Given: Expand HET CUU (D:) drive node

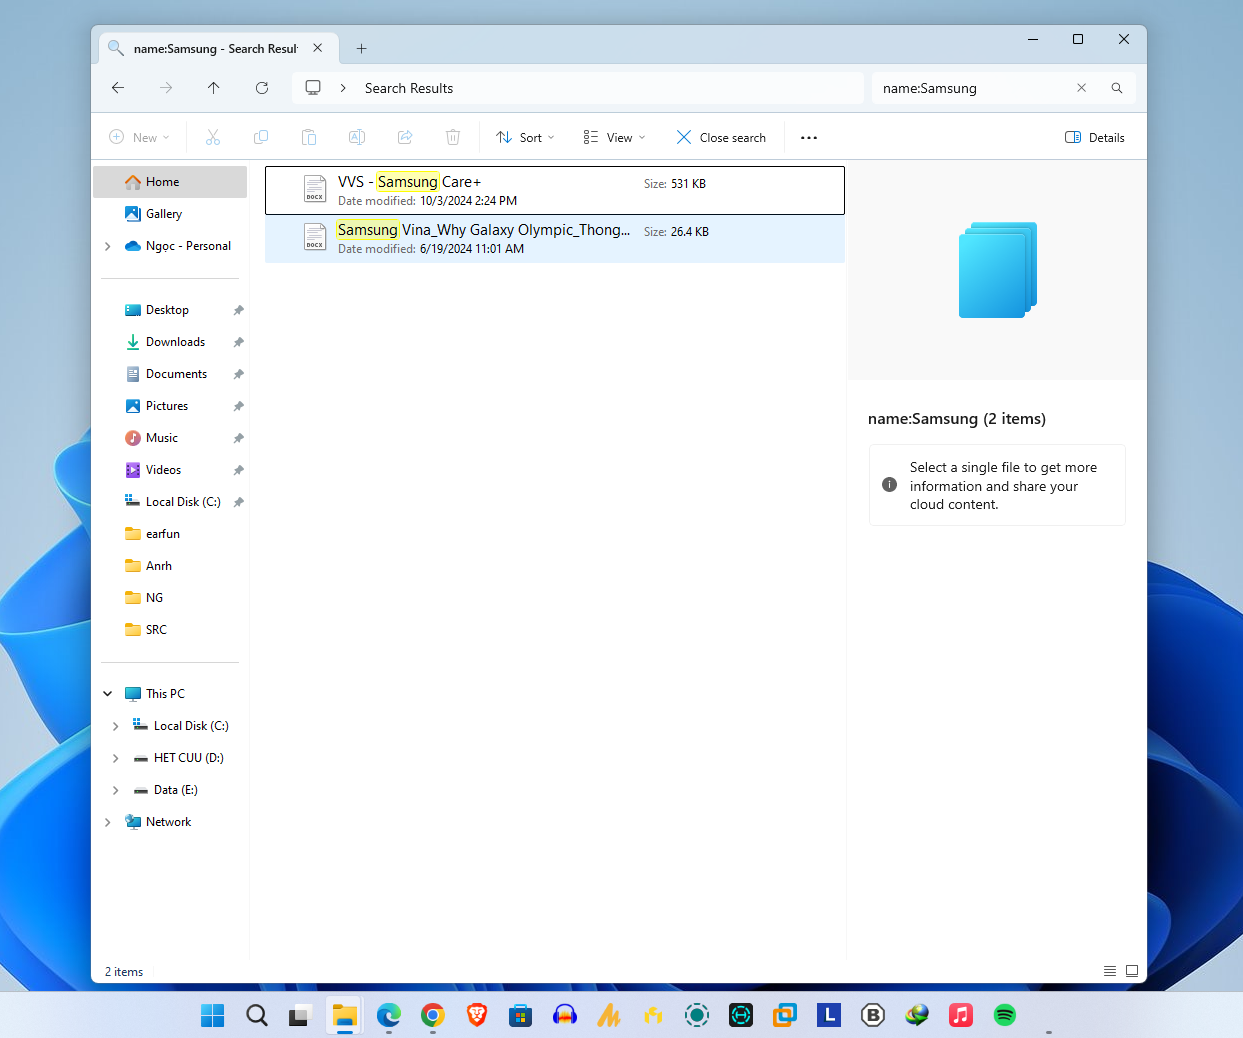Looking at the screenshot, I should click(116, 758).
